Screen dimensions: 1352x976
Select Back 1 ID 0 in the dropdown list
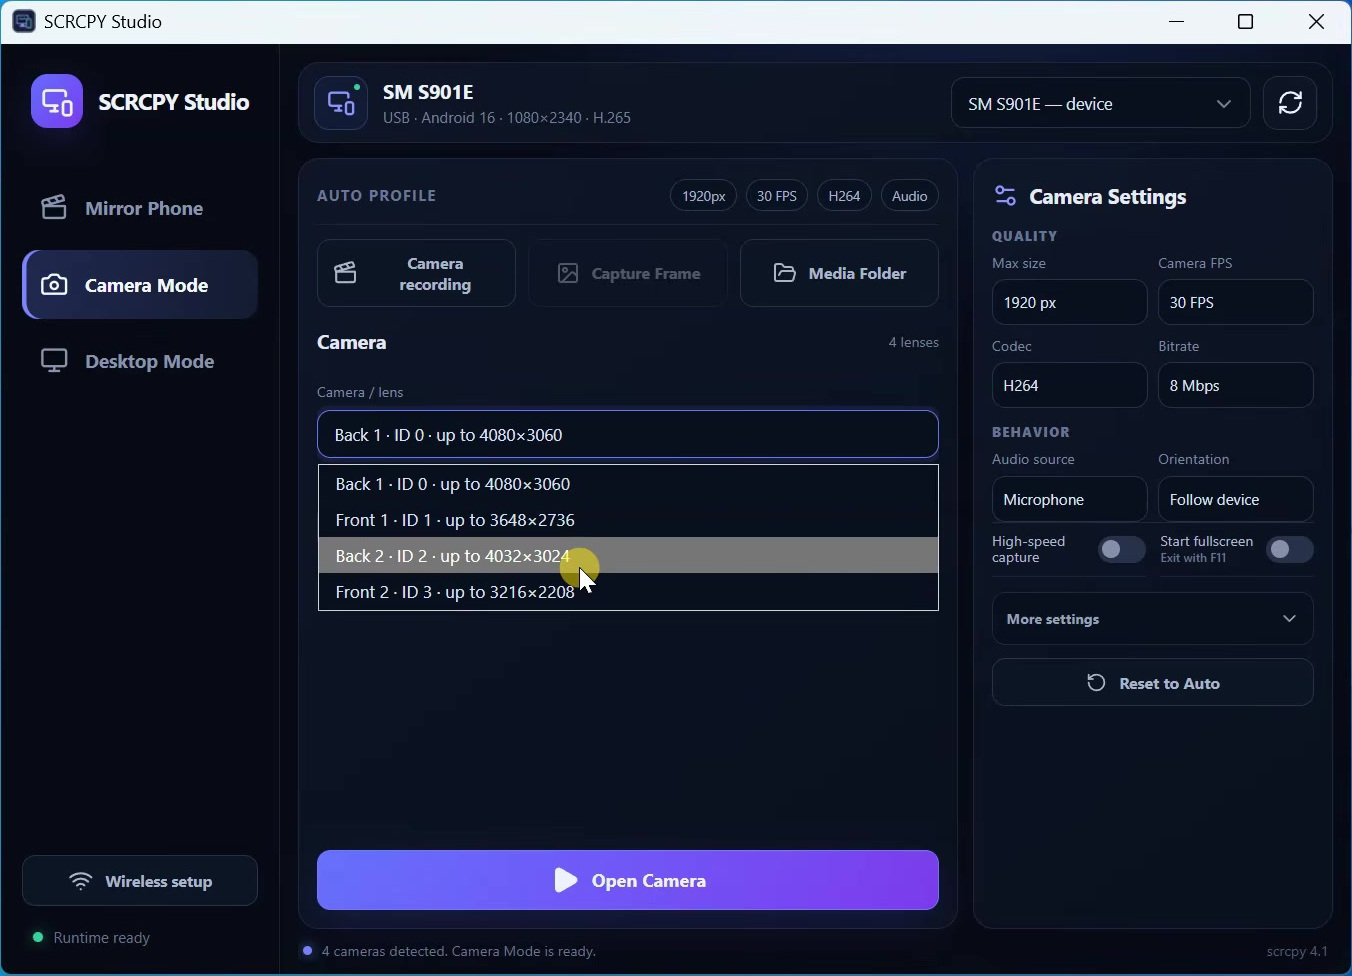point(629,484)
